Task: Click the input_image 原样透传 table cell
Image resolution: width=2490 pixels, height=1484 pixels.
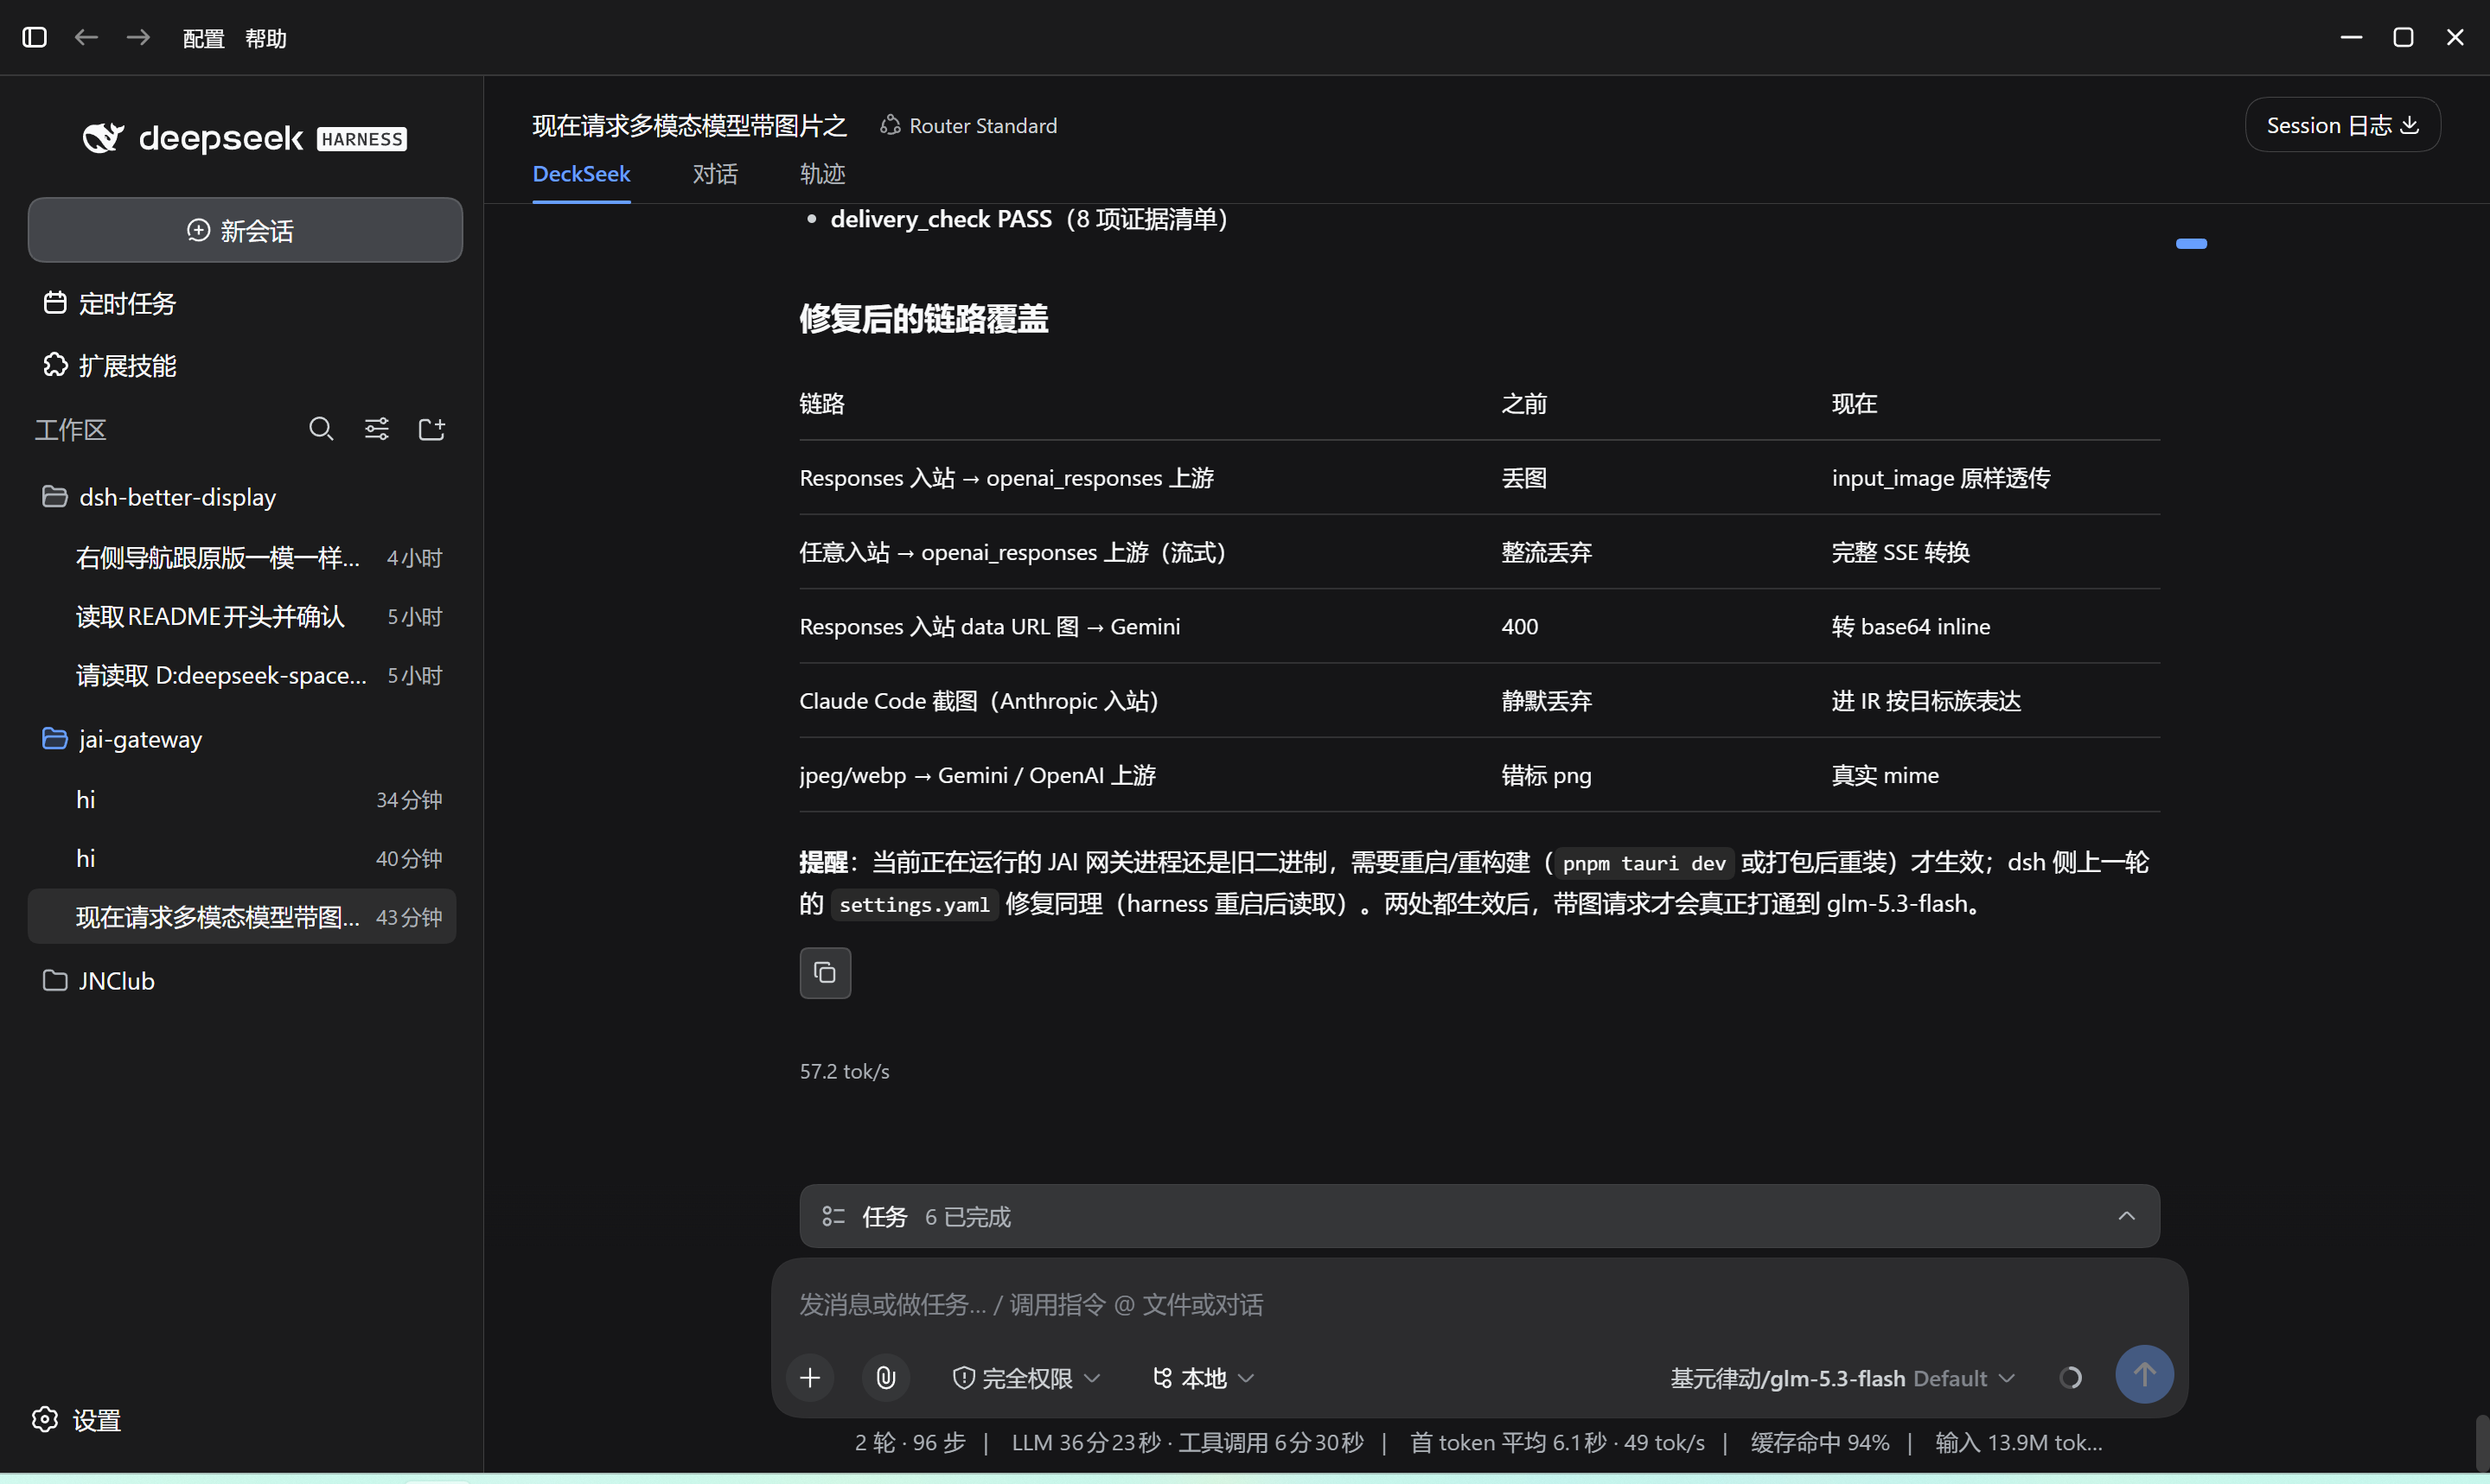Action: point(1940,478)
